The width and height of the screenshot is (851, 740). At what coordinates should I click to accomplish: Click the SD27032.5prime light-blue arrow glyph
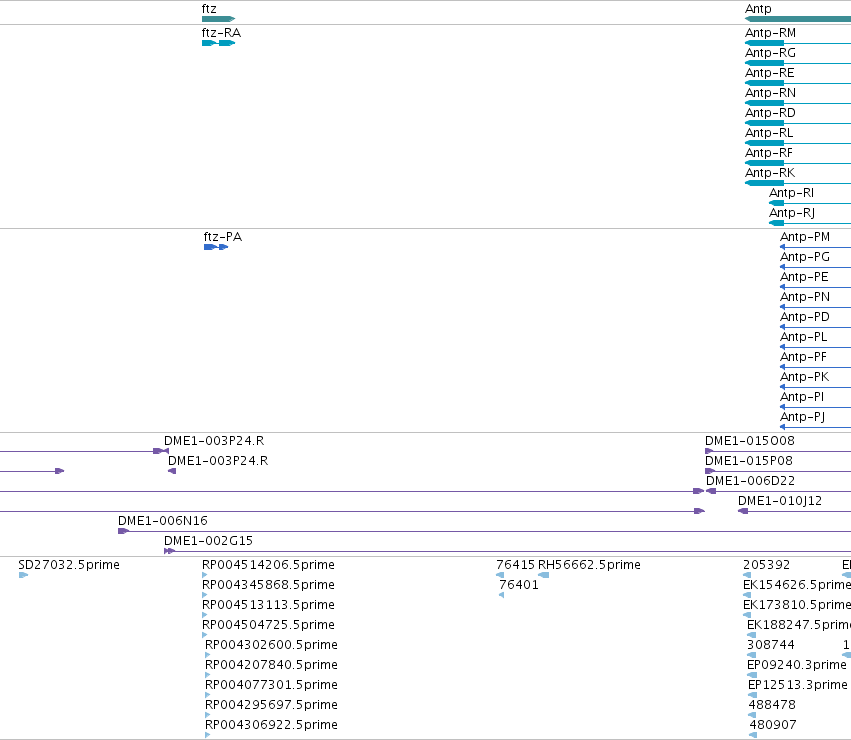click(x=23, y=575)
